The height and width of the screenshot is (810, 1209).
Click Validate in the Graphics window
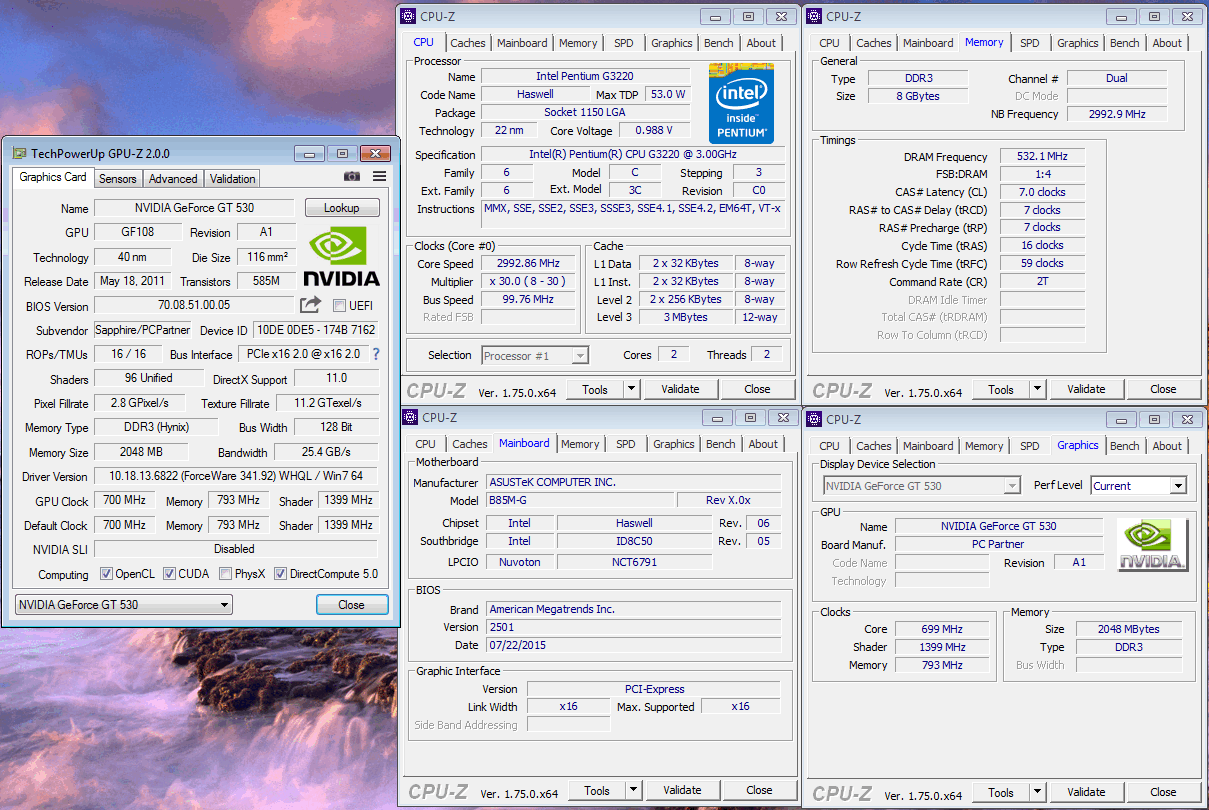1086,792
